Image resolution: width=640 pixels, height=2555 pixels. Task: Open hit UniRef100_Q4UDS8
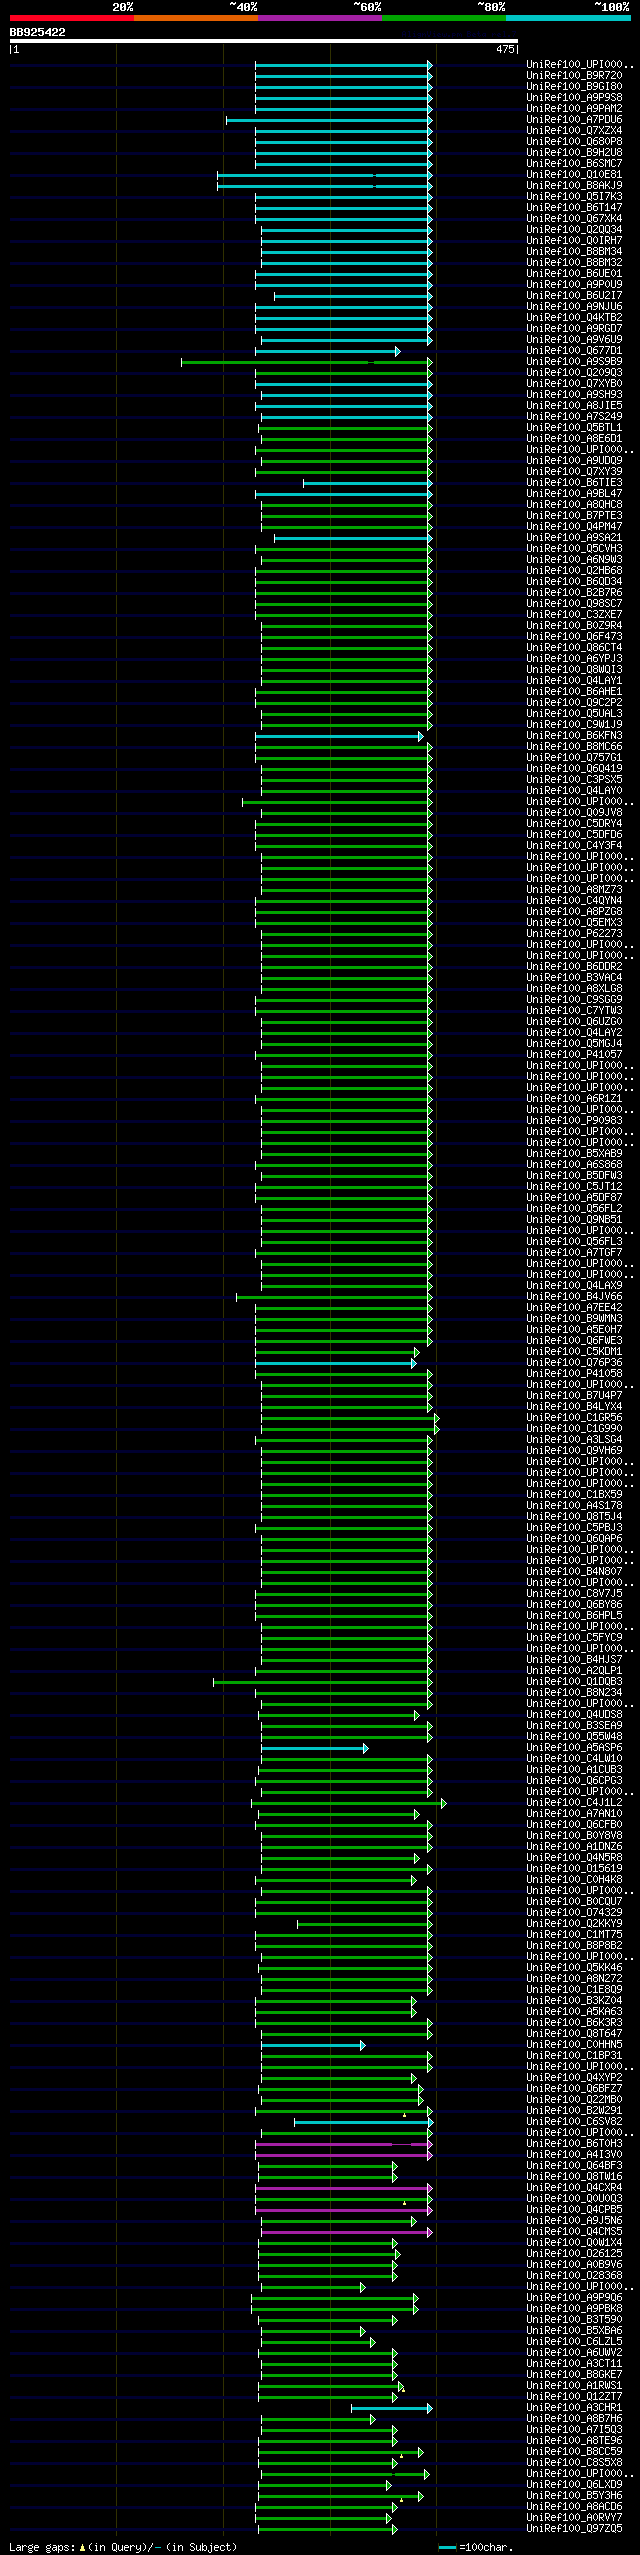[574, 1715]
